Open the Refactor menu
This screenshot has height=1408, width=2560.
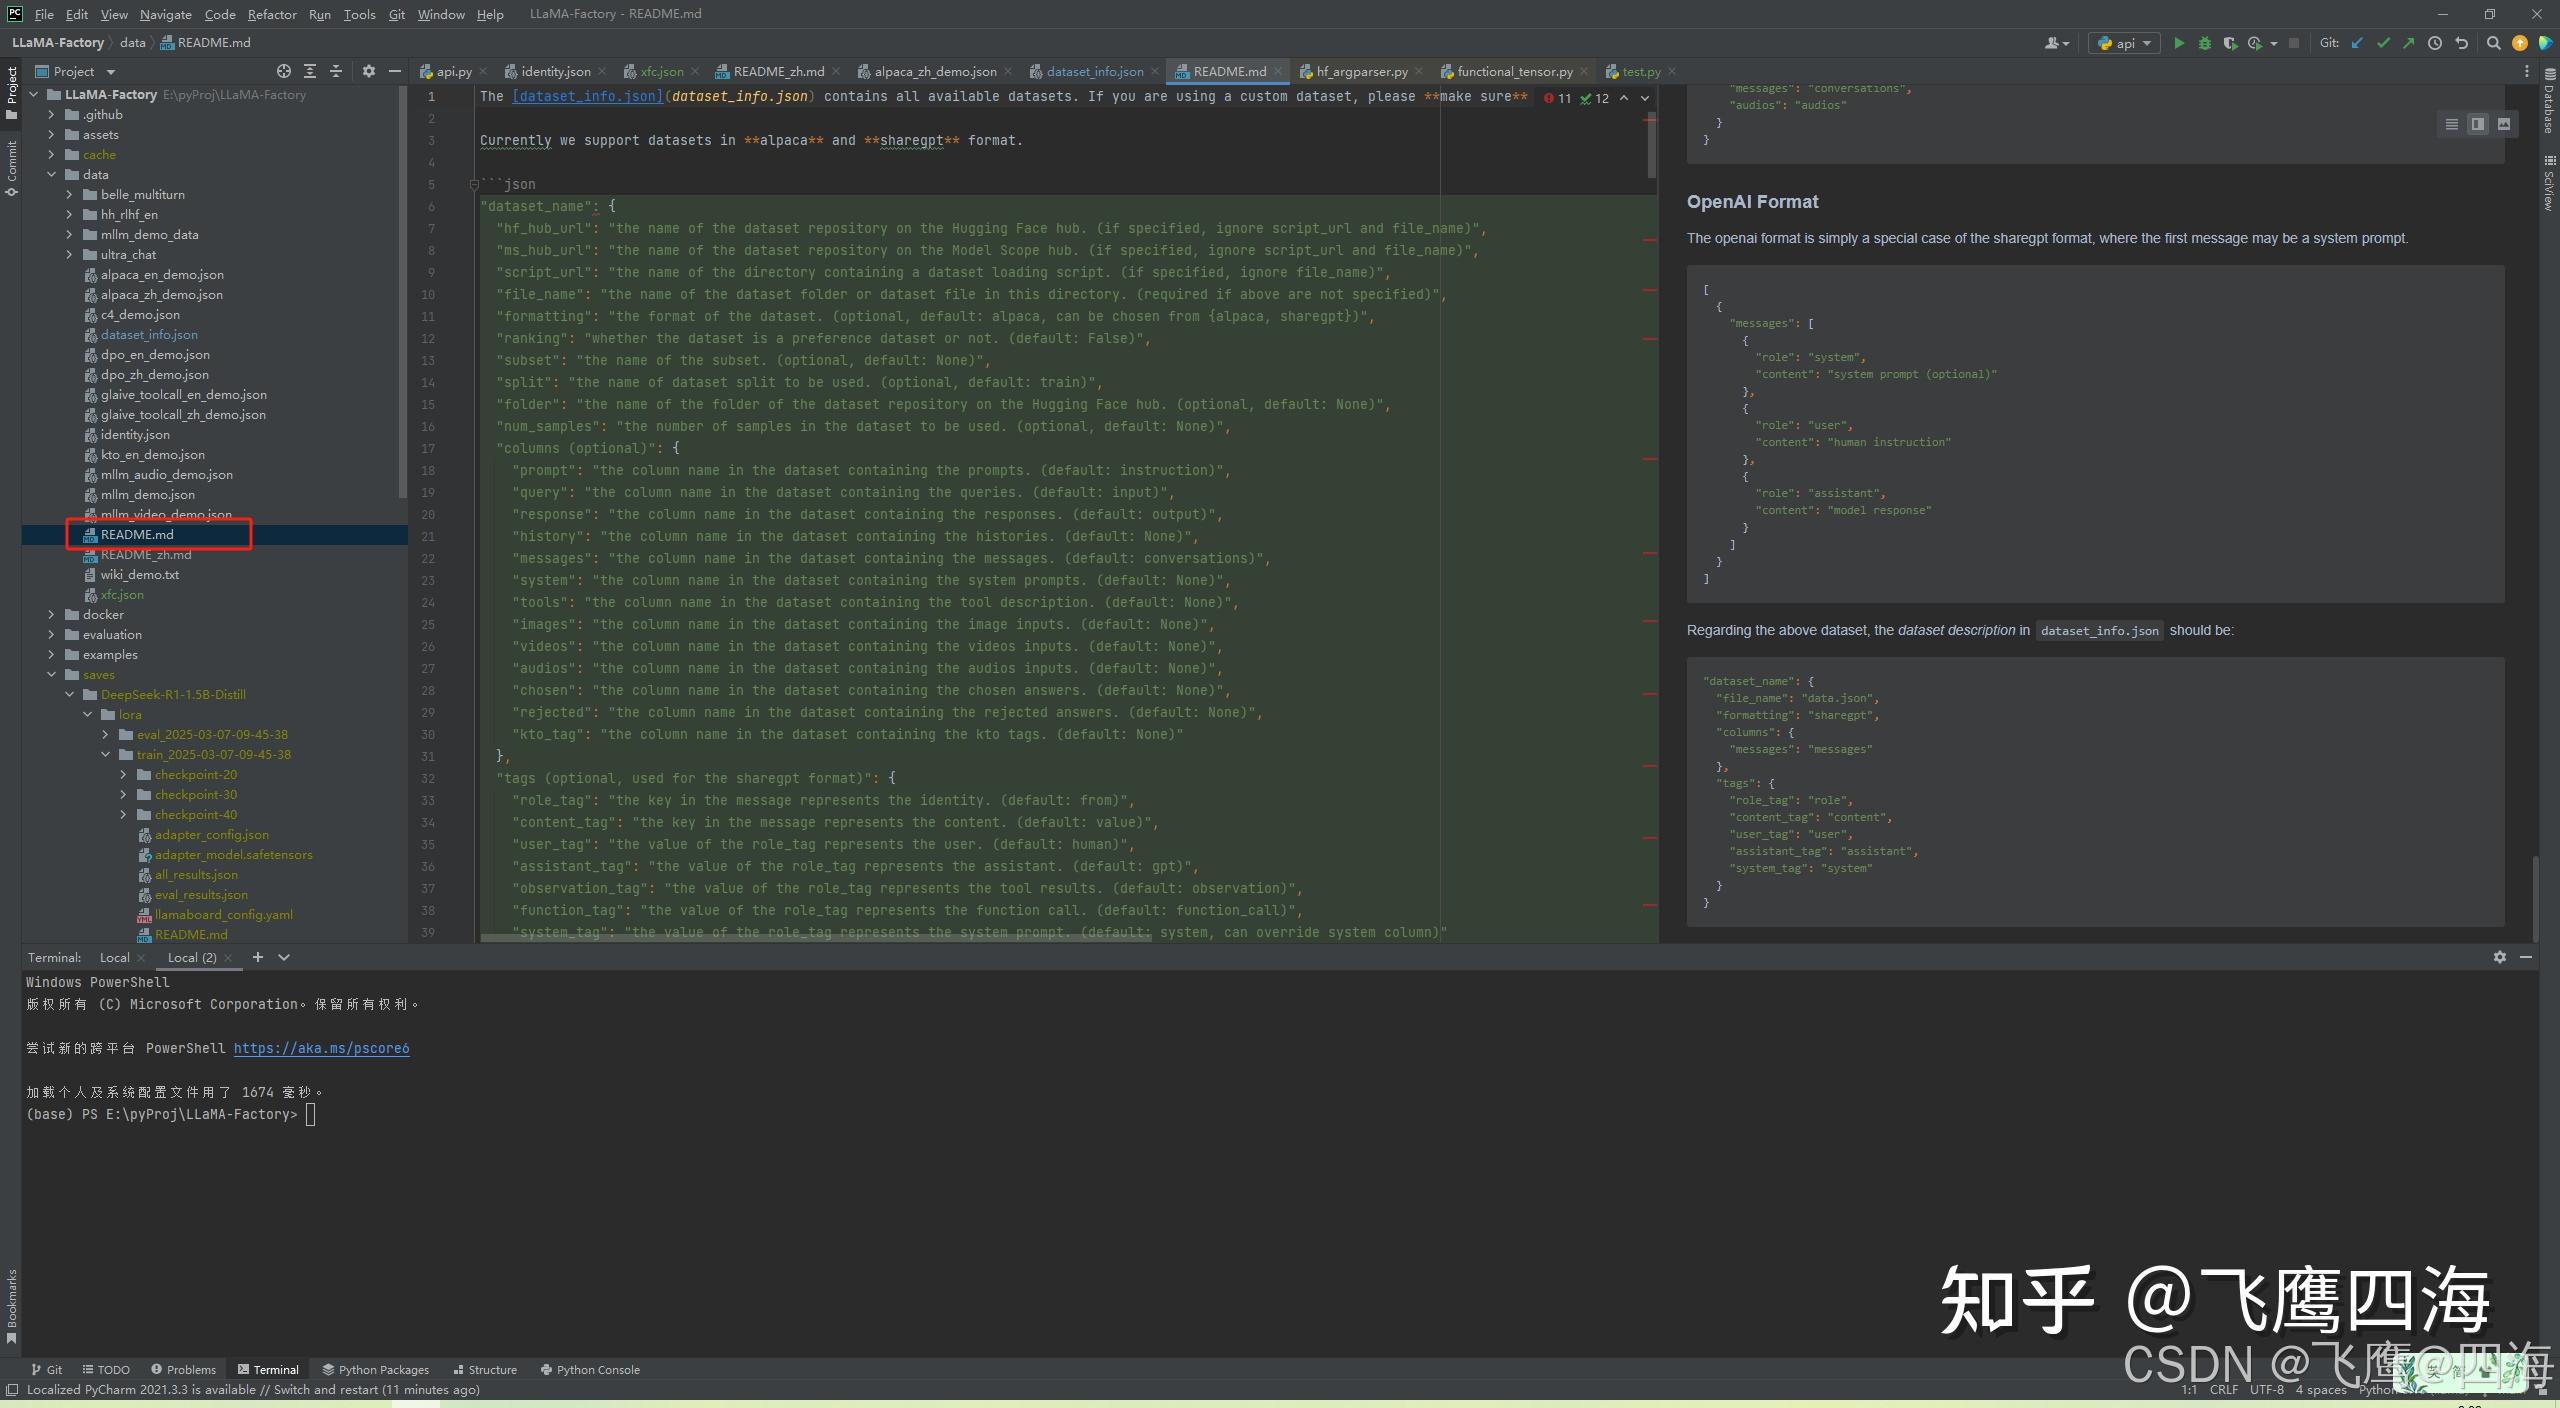point(272,14)
